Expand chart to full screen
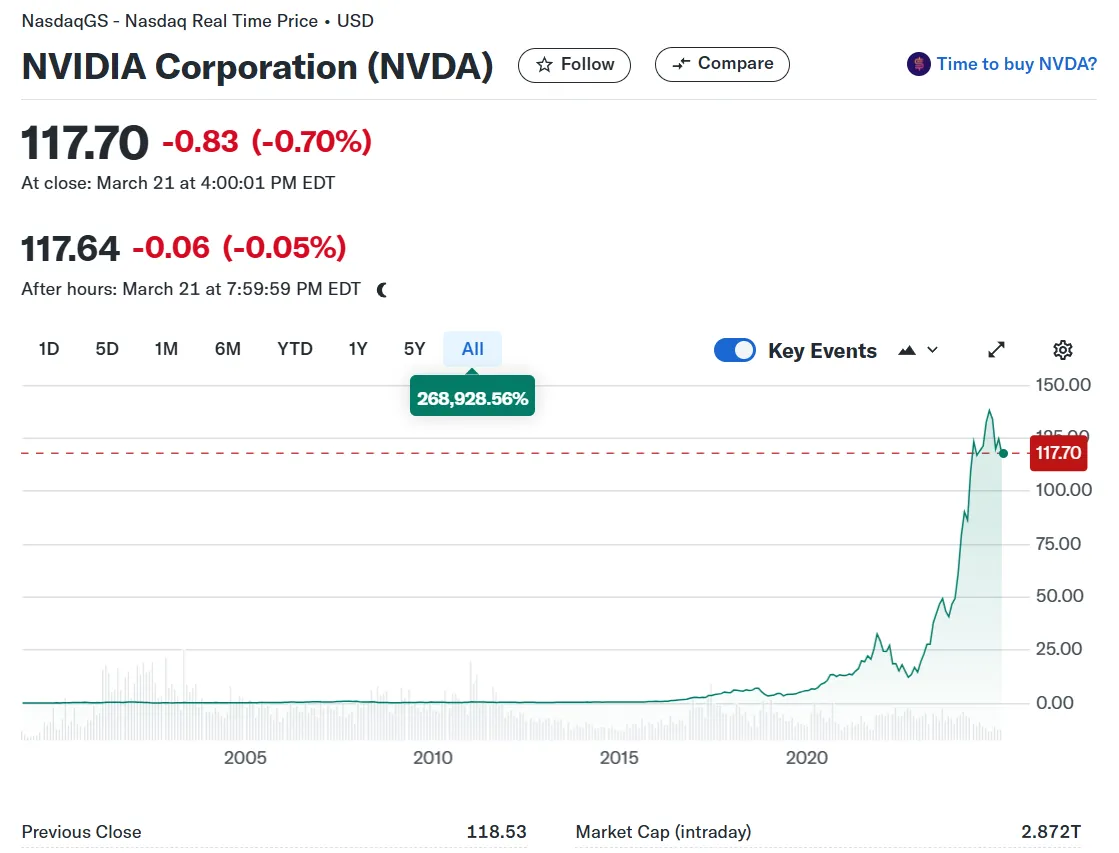The width and height of the screenshot is (1119, 853). pos(996,350)
